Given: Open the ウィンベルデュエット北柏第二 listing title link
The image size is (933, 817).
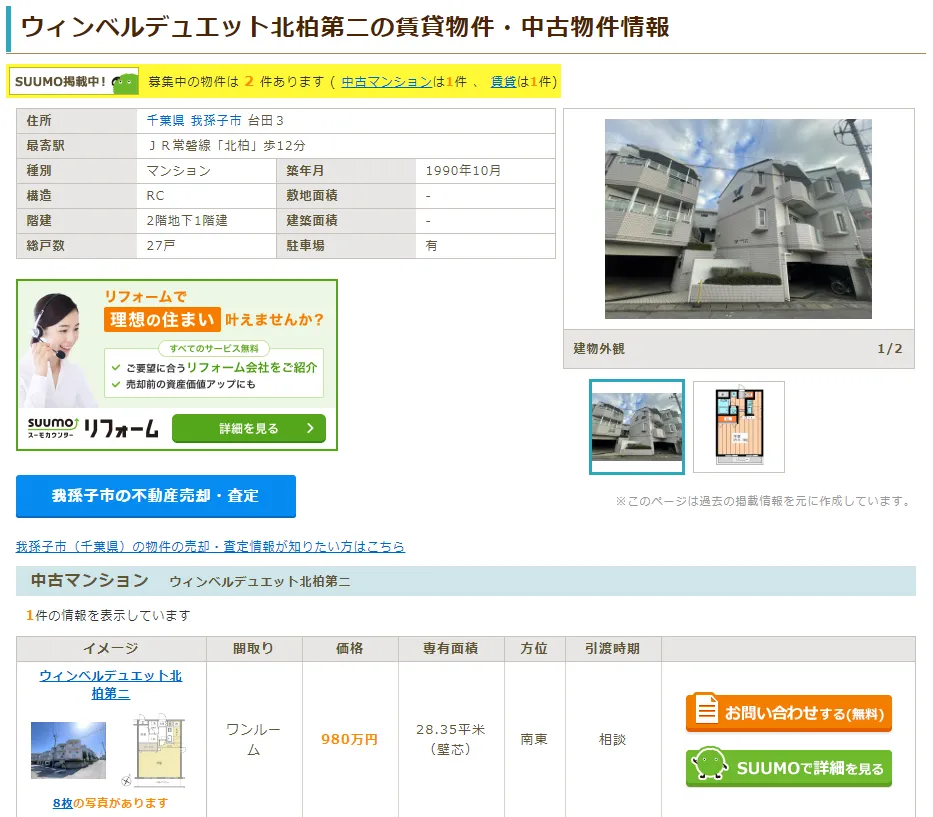Looking at the screenshot, I should tap(110, 684).
